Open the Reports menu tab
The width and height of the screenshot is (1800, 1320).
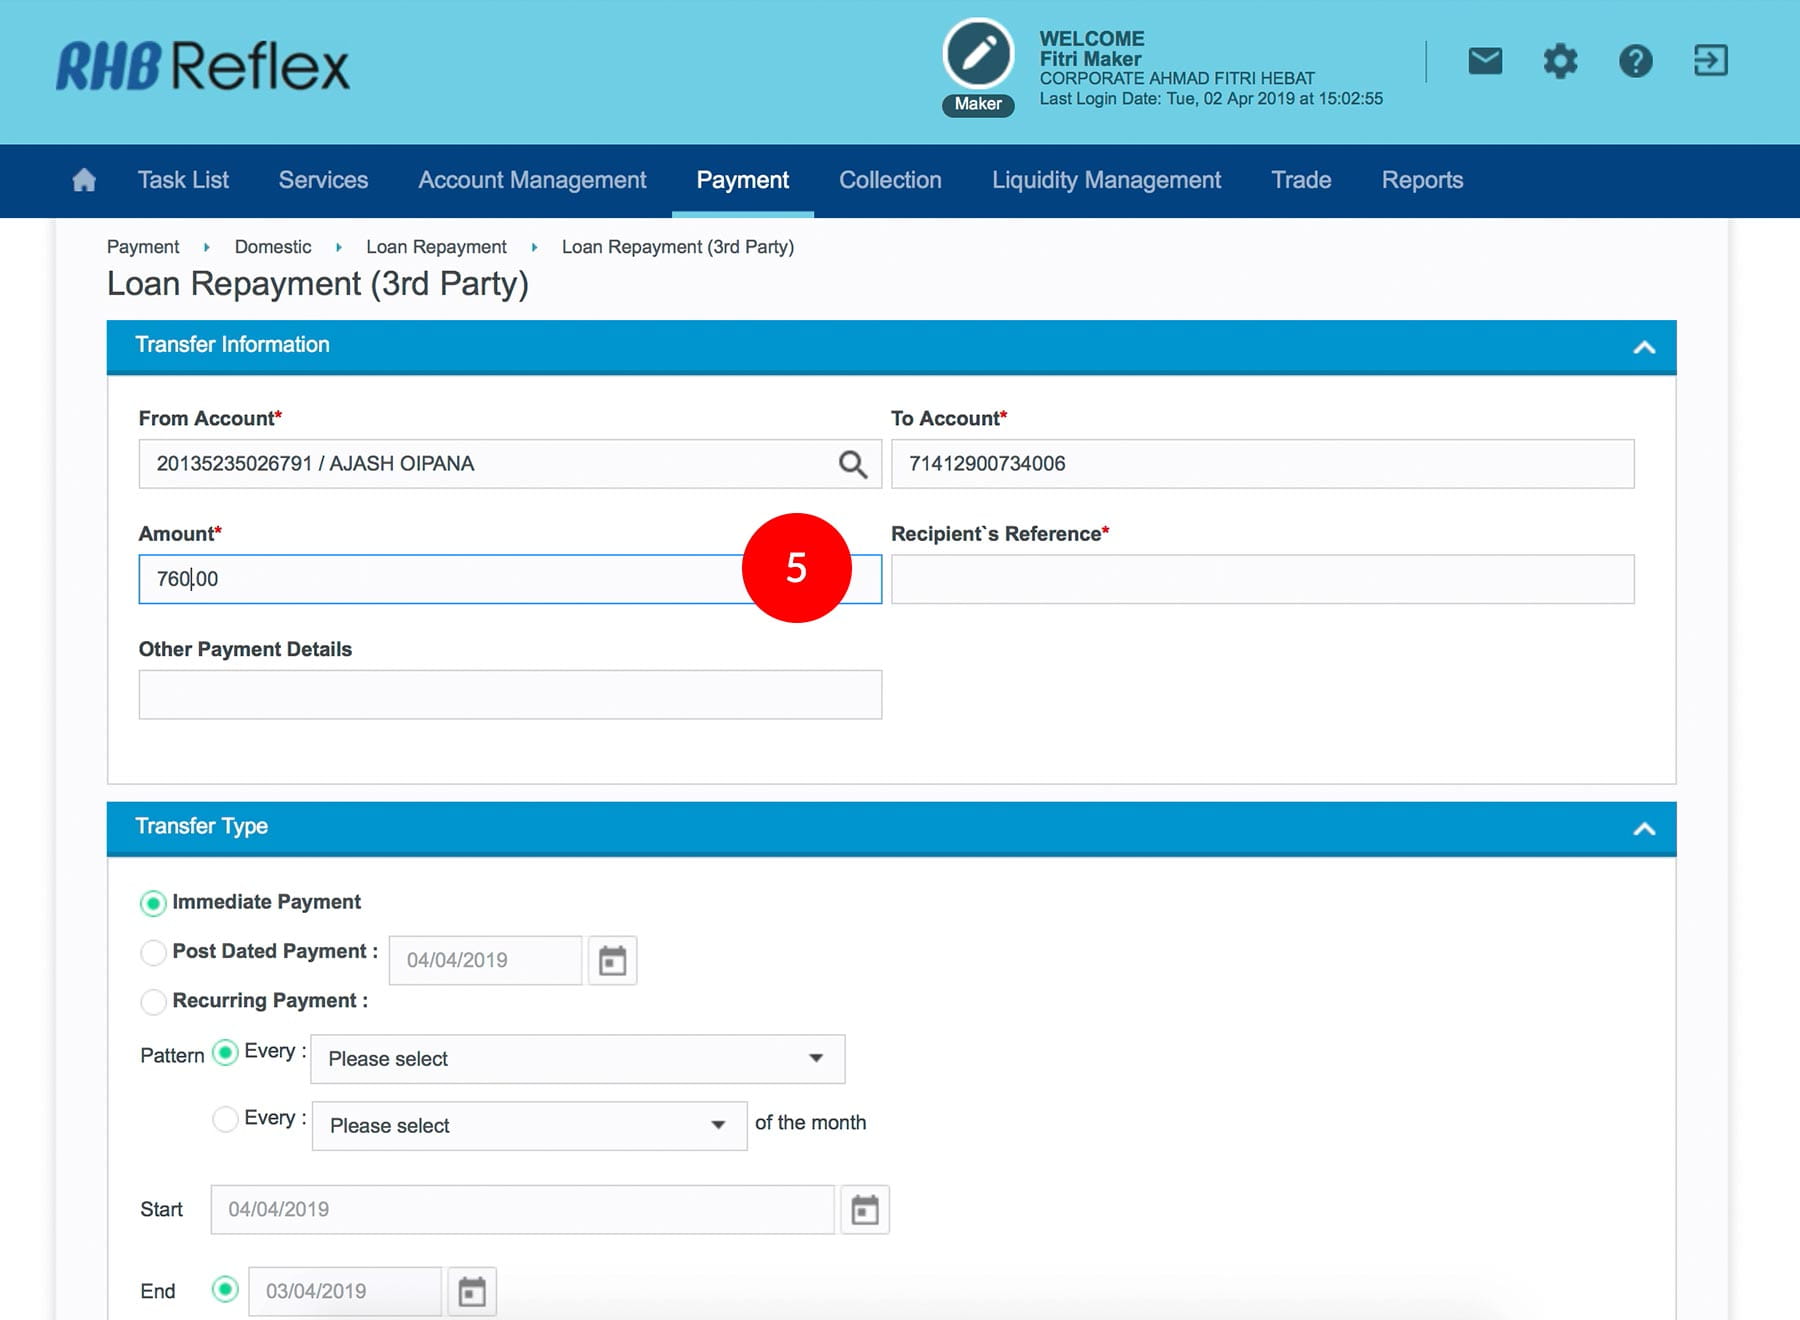click(1422, 180)
